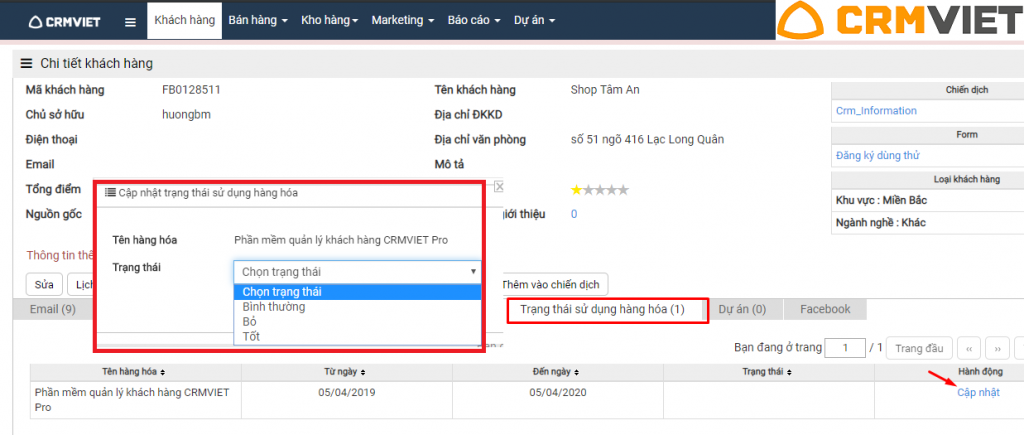Click the Cập nhật action link
The width and height of the screenshot is (1024, 435).
click(x=978, y=392)
